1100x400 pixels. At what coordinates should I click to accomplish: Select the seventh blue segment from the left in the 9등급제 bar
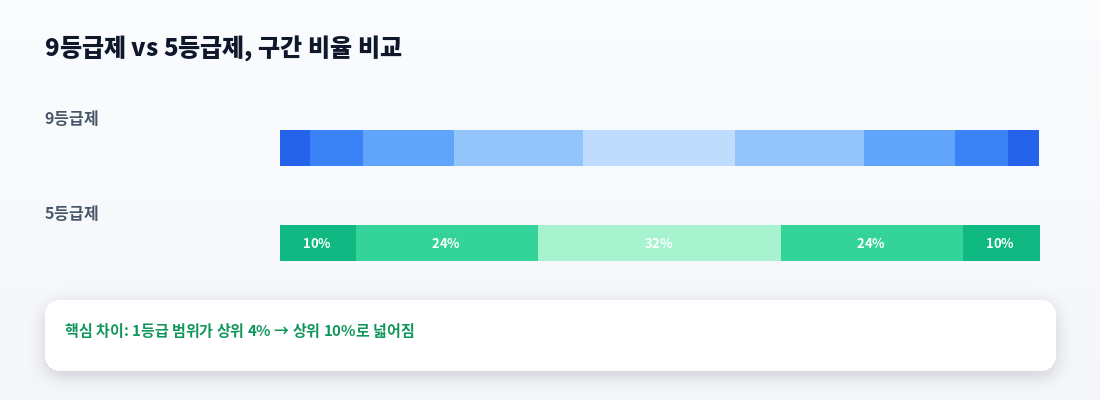[x=909, y=148]
